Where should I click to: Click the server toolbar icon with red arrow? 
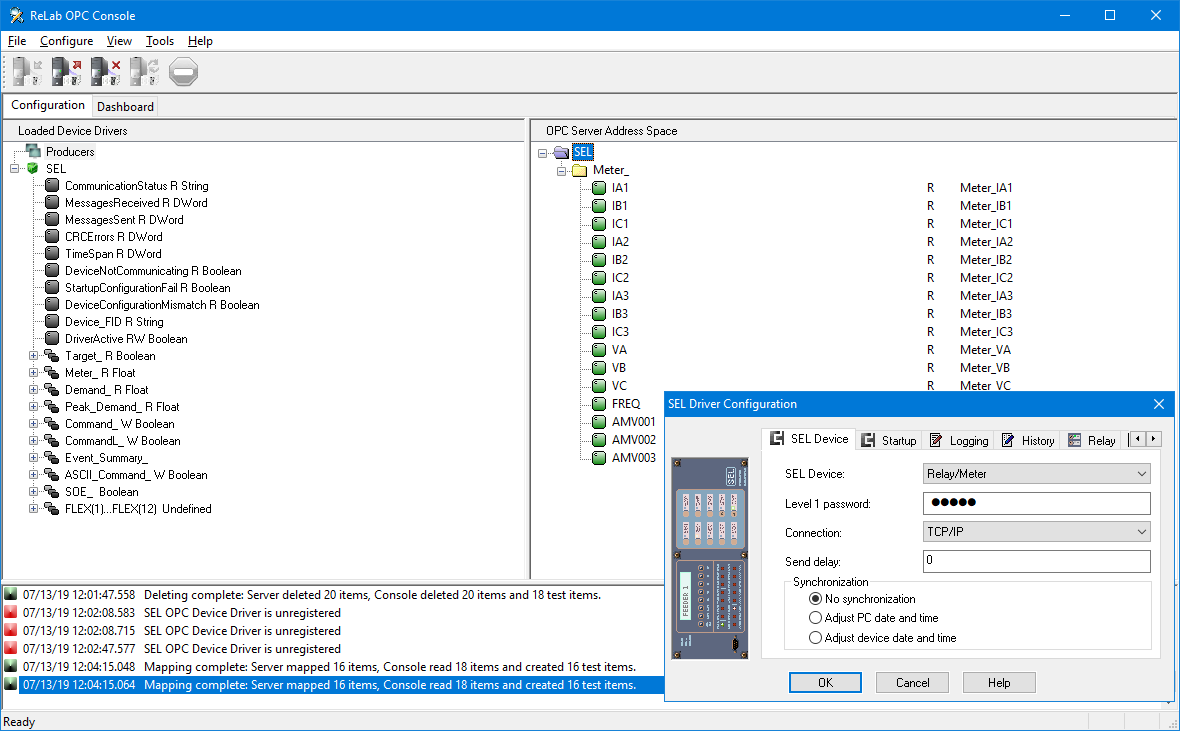click(x=67, y=71)
